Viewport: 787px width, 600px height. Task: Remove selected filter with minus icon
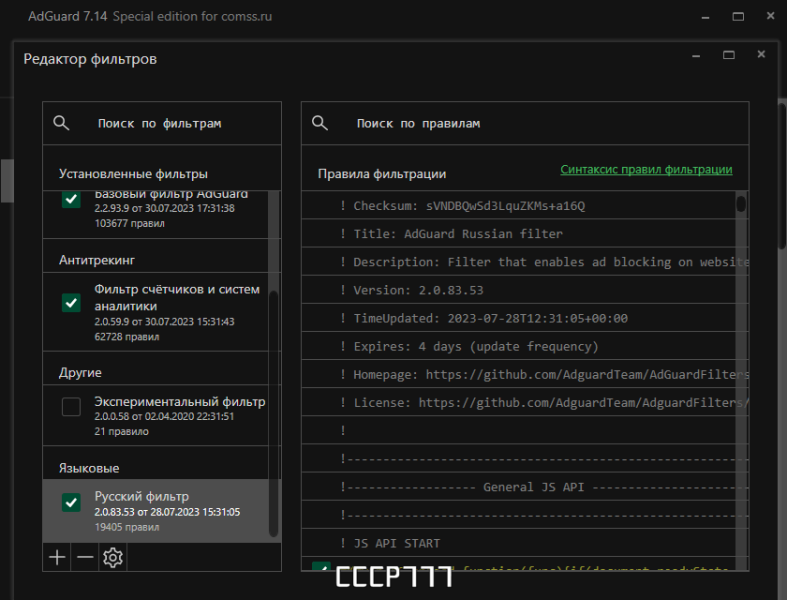pyautogui.click(x=85, y=557)
